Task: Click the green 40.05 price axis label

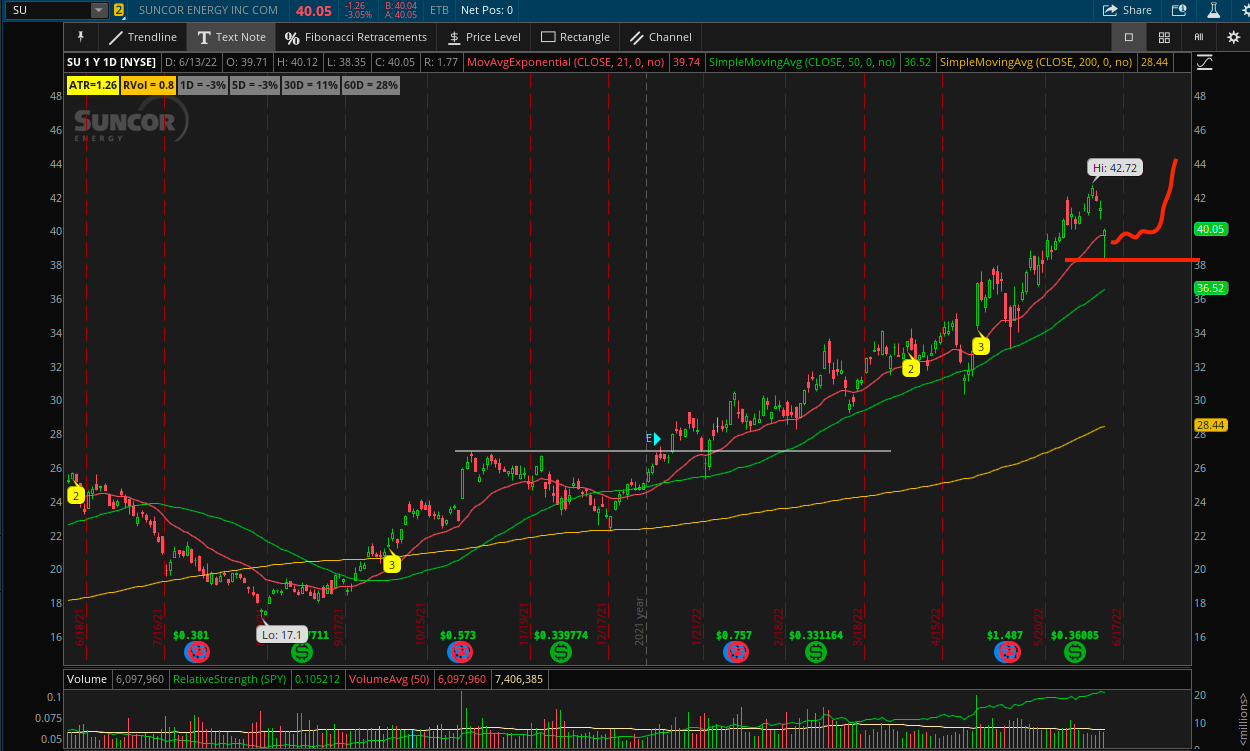Action: (1210, 229)
